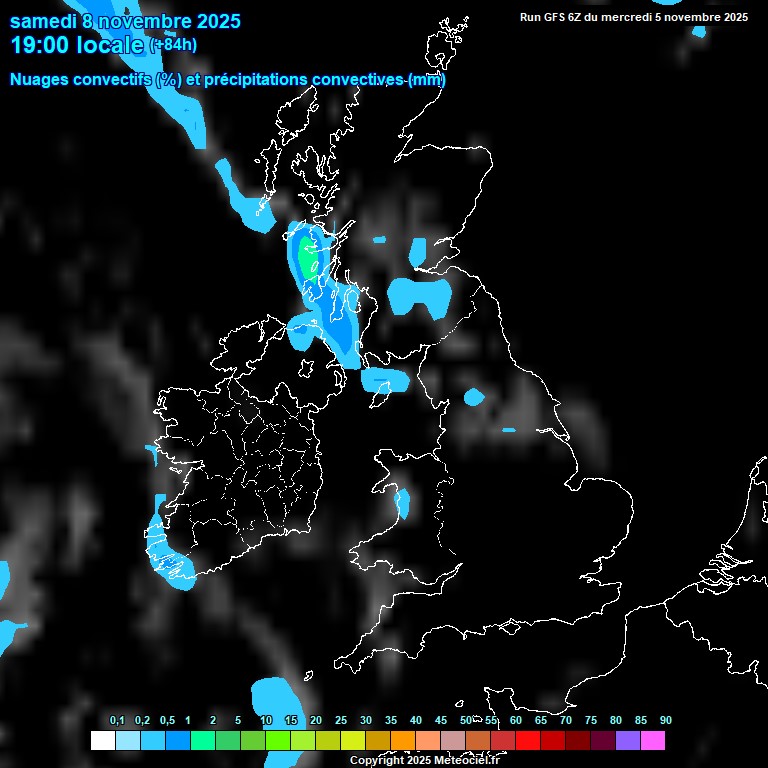Click the small blue patch over Wales
768x768 pixels.
(x=402, y=503)
